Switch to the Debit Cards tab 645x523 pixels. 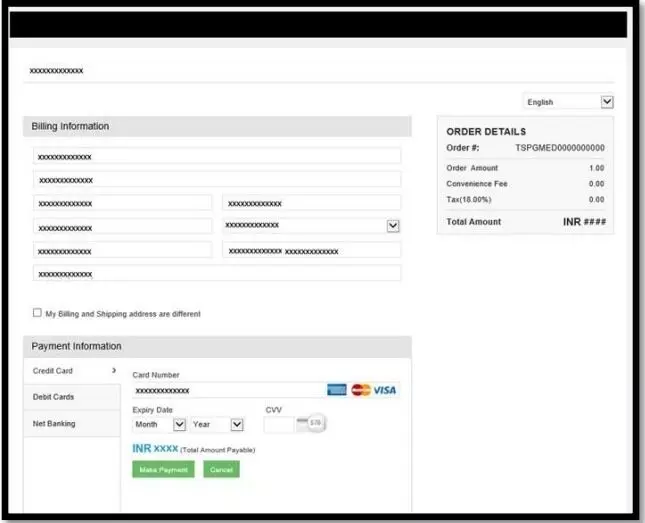[53, 397]
